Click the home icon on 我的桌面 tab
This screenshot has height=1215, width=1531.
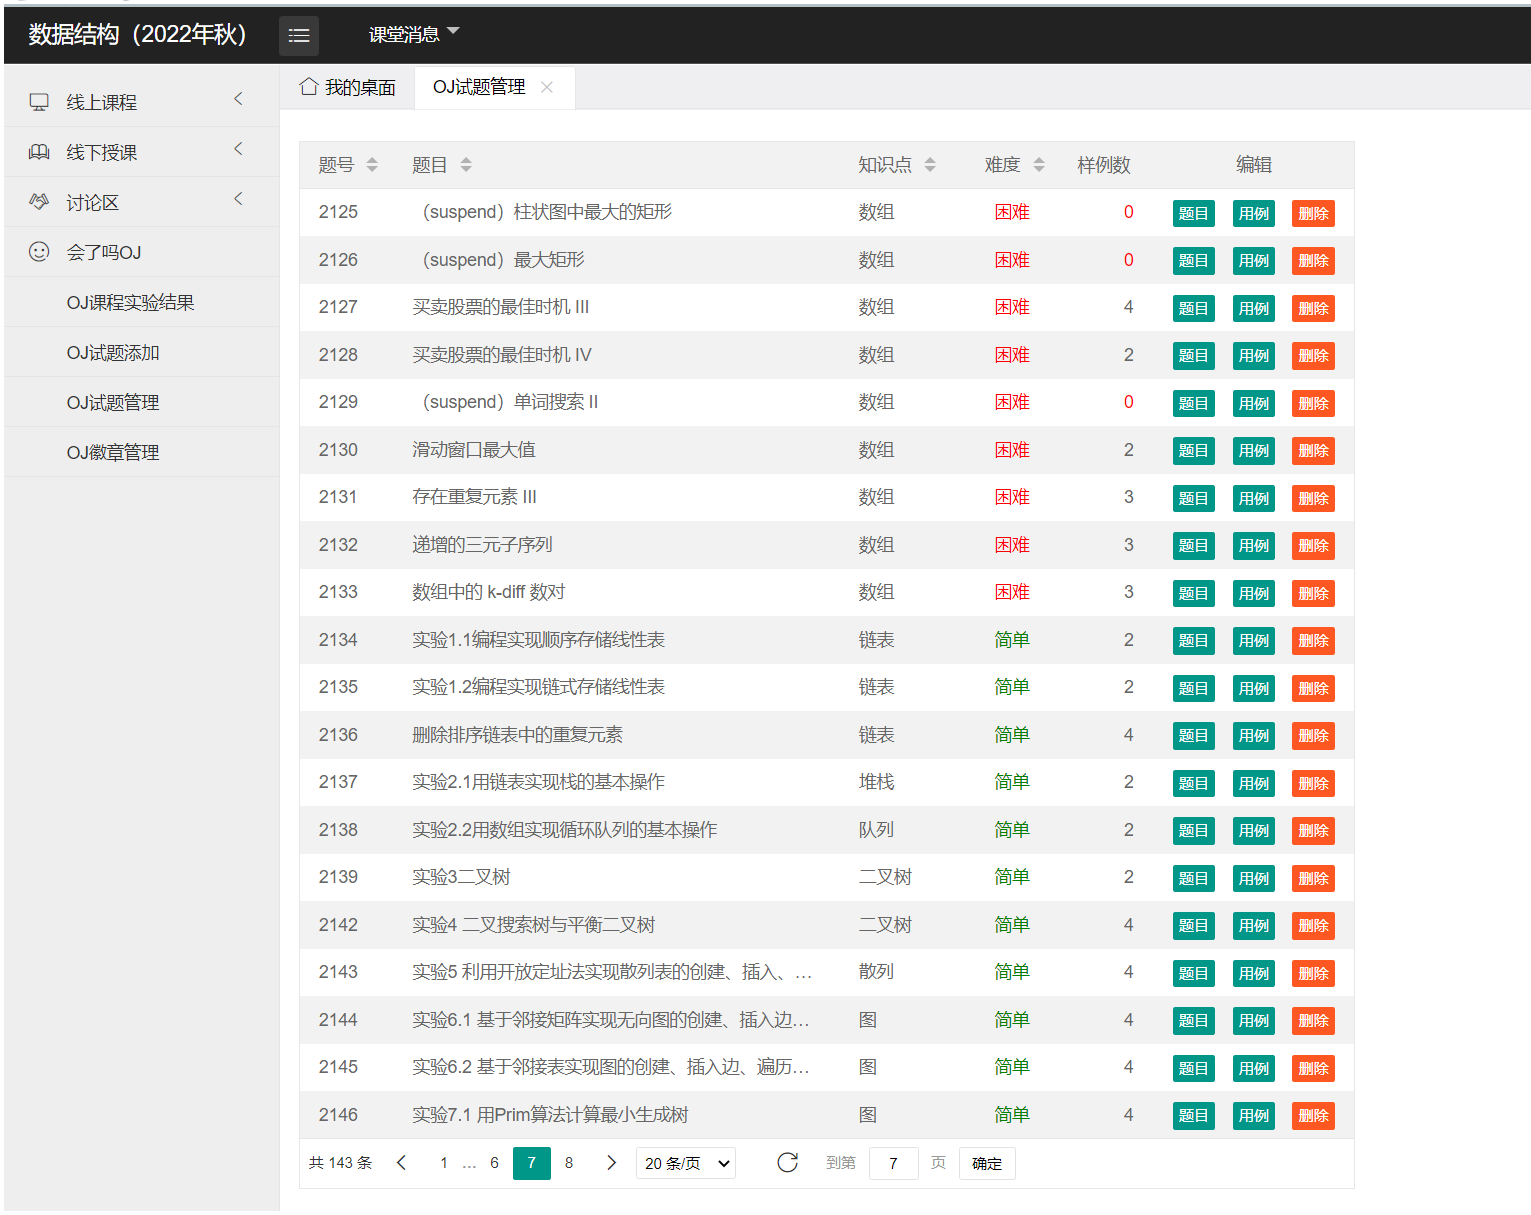[x=309, y=87]
